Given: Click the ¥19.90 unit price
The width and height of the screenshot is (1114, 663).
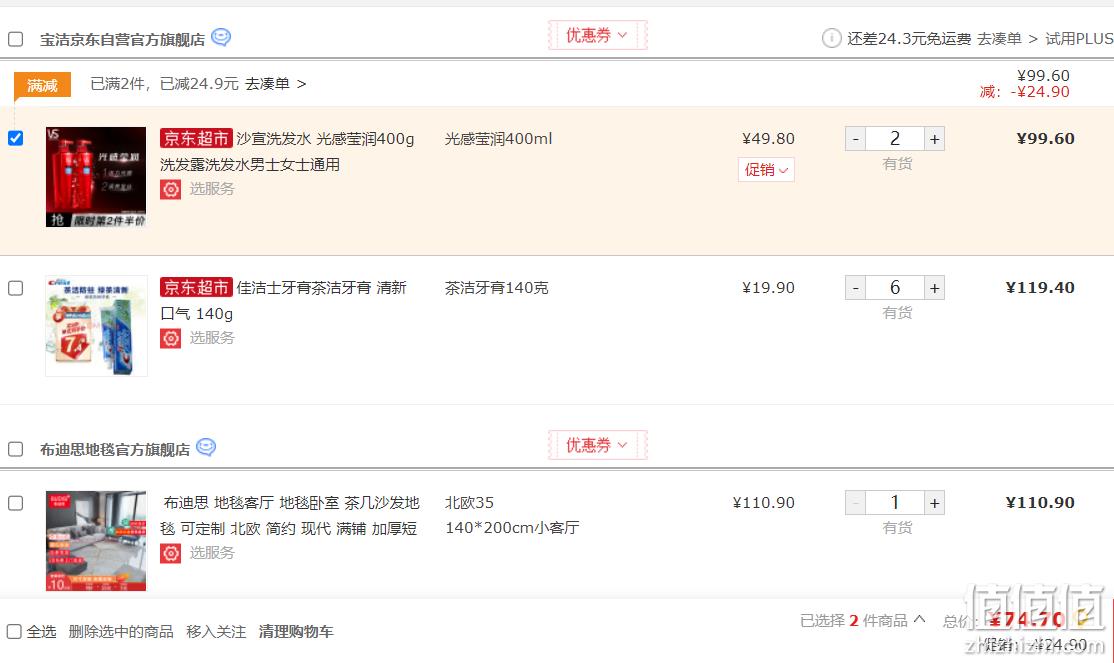Looking at the screenshot, I should coord(768,288).
